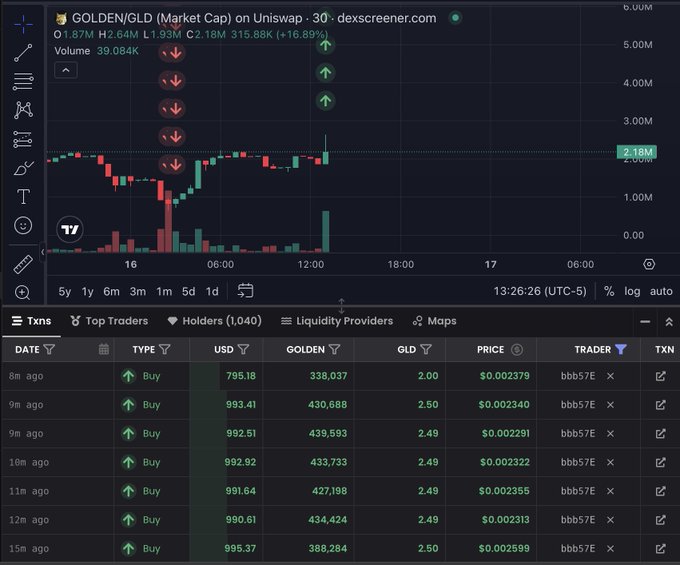This screenshot has width=680, height=565.
Task: Click the chart title GOLDEN/GLD symbol
Action: [x=112, y=18]
